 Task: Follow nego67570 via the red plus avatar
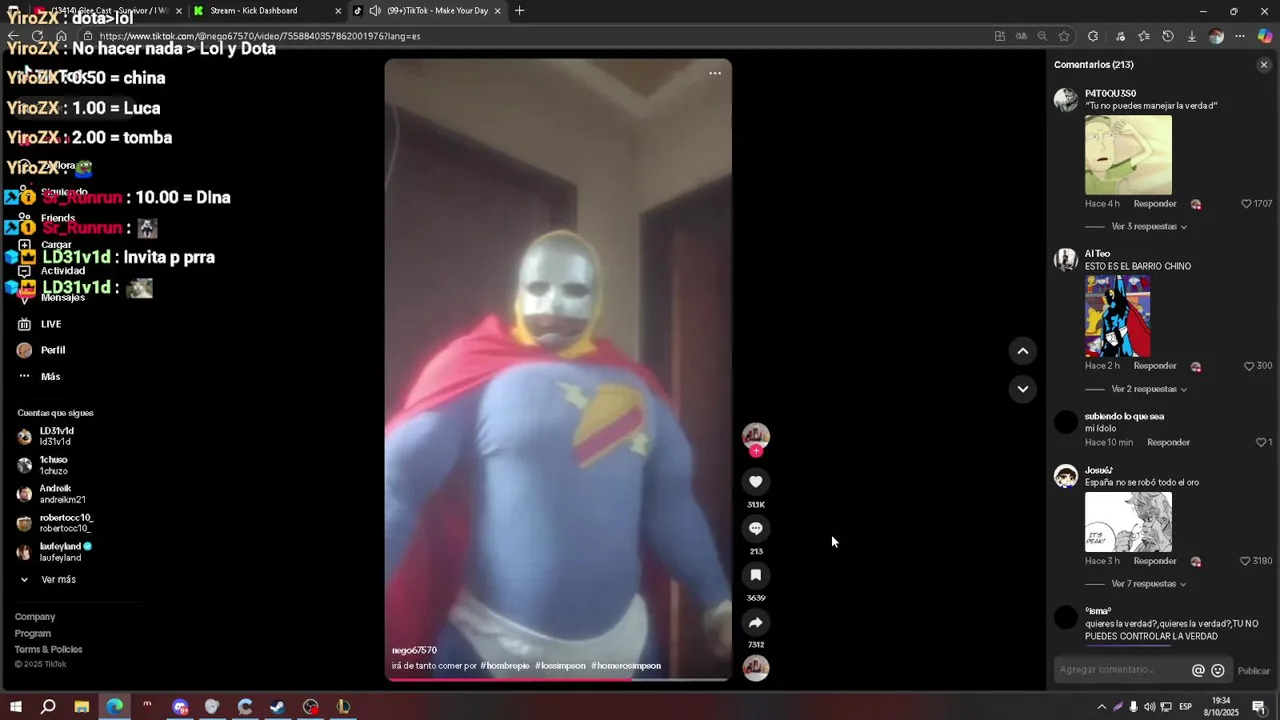tap(756, 451)
